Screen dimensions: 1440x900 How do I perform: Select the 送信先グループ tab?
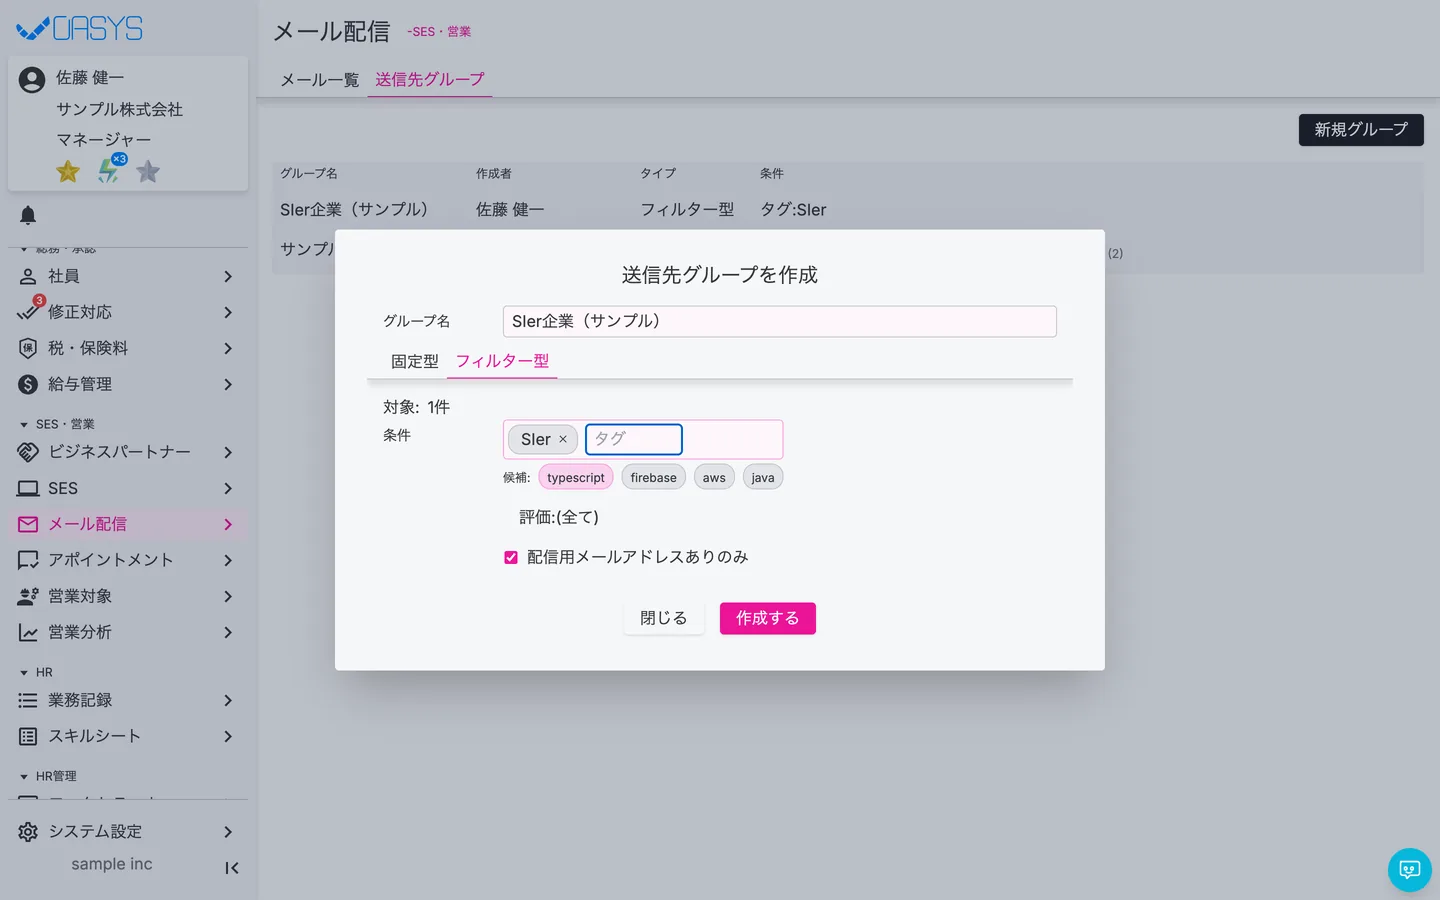point(430,80)
